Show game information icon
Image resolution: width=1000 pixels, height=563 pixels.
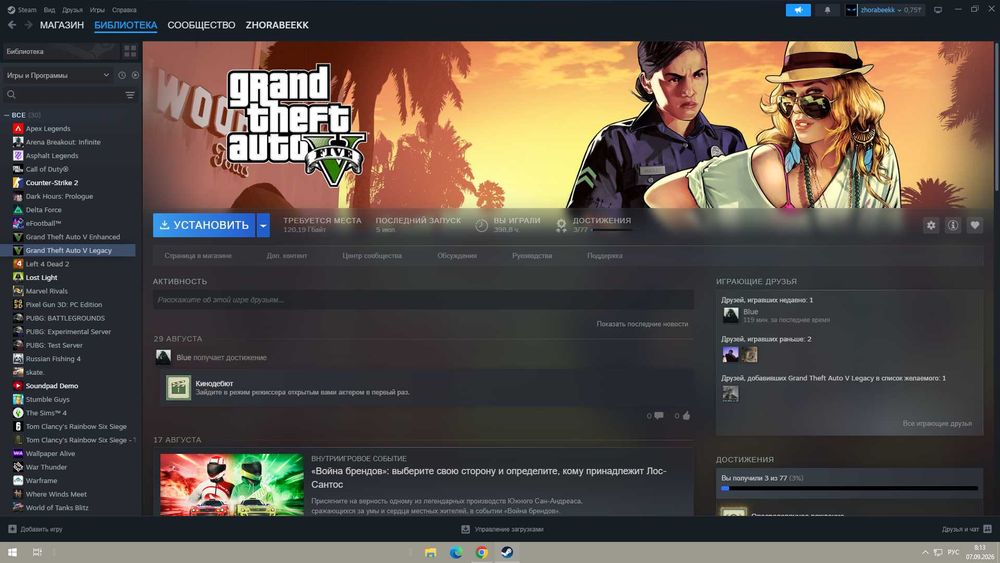pyautogui.click(x=953, y=225)
